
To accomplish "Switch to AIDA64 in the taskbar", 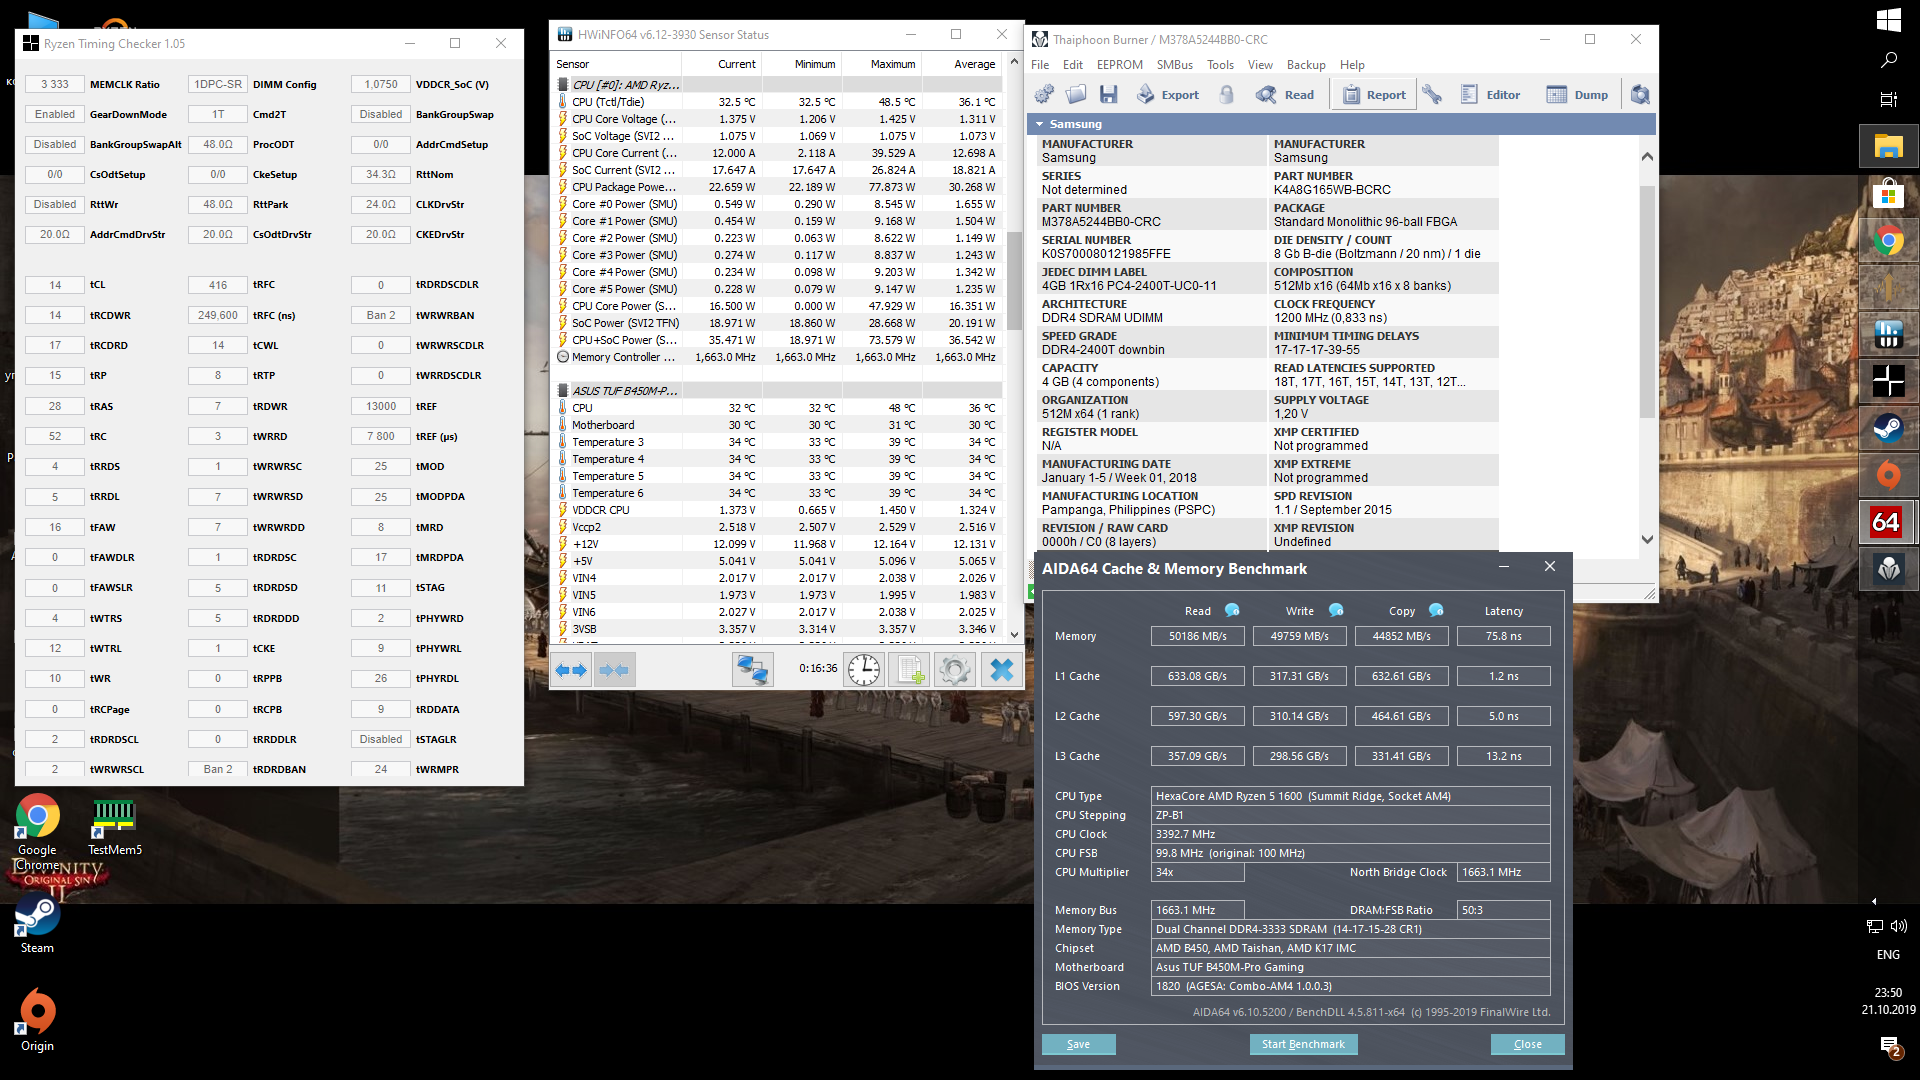I will pyautogui.click(x=1888, y=522).
